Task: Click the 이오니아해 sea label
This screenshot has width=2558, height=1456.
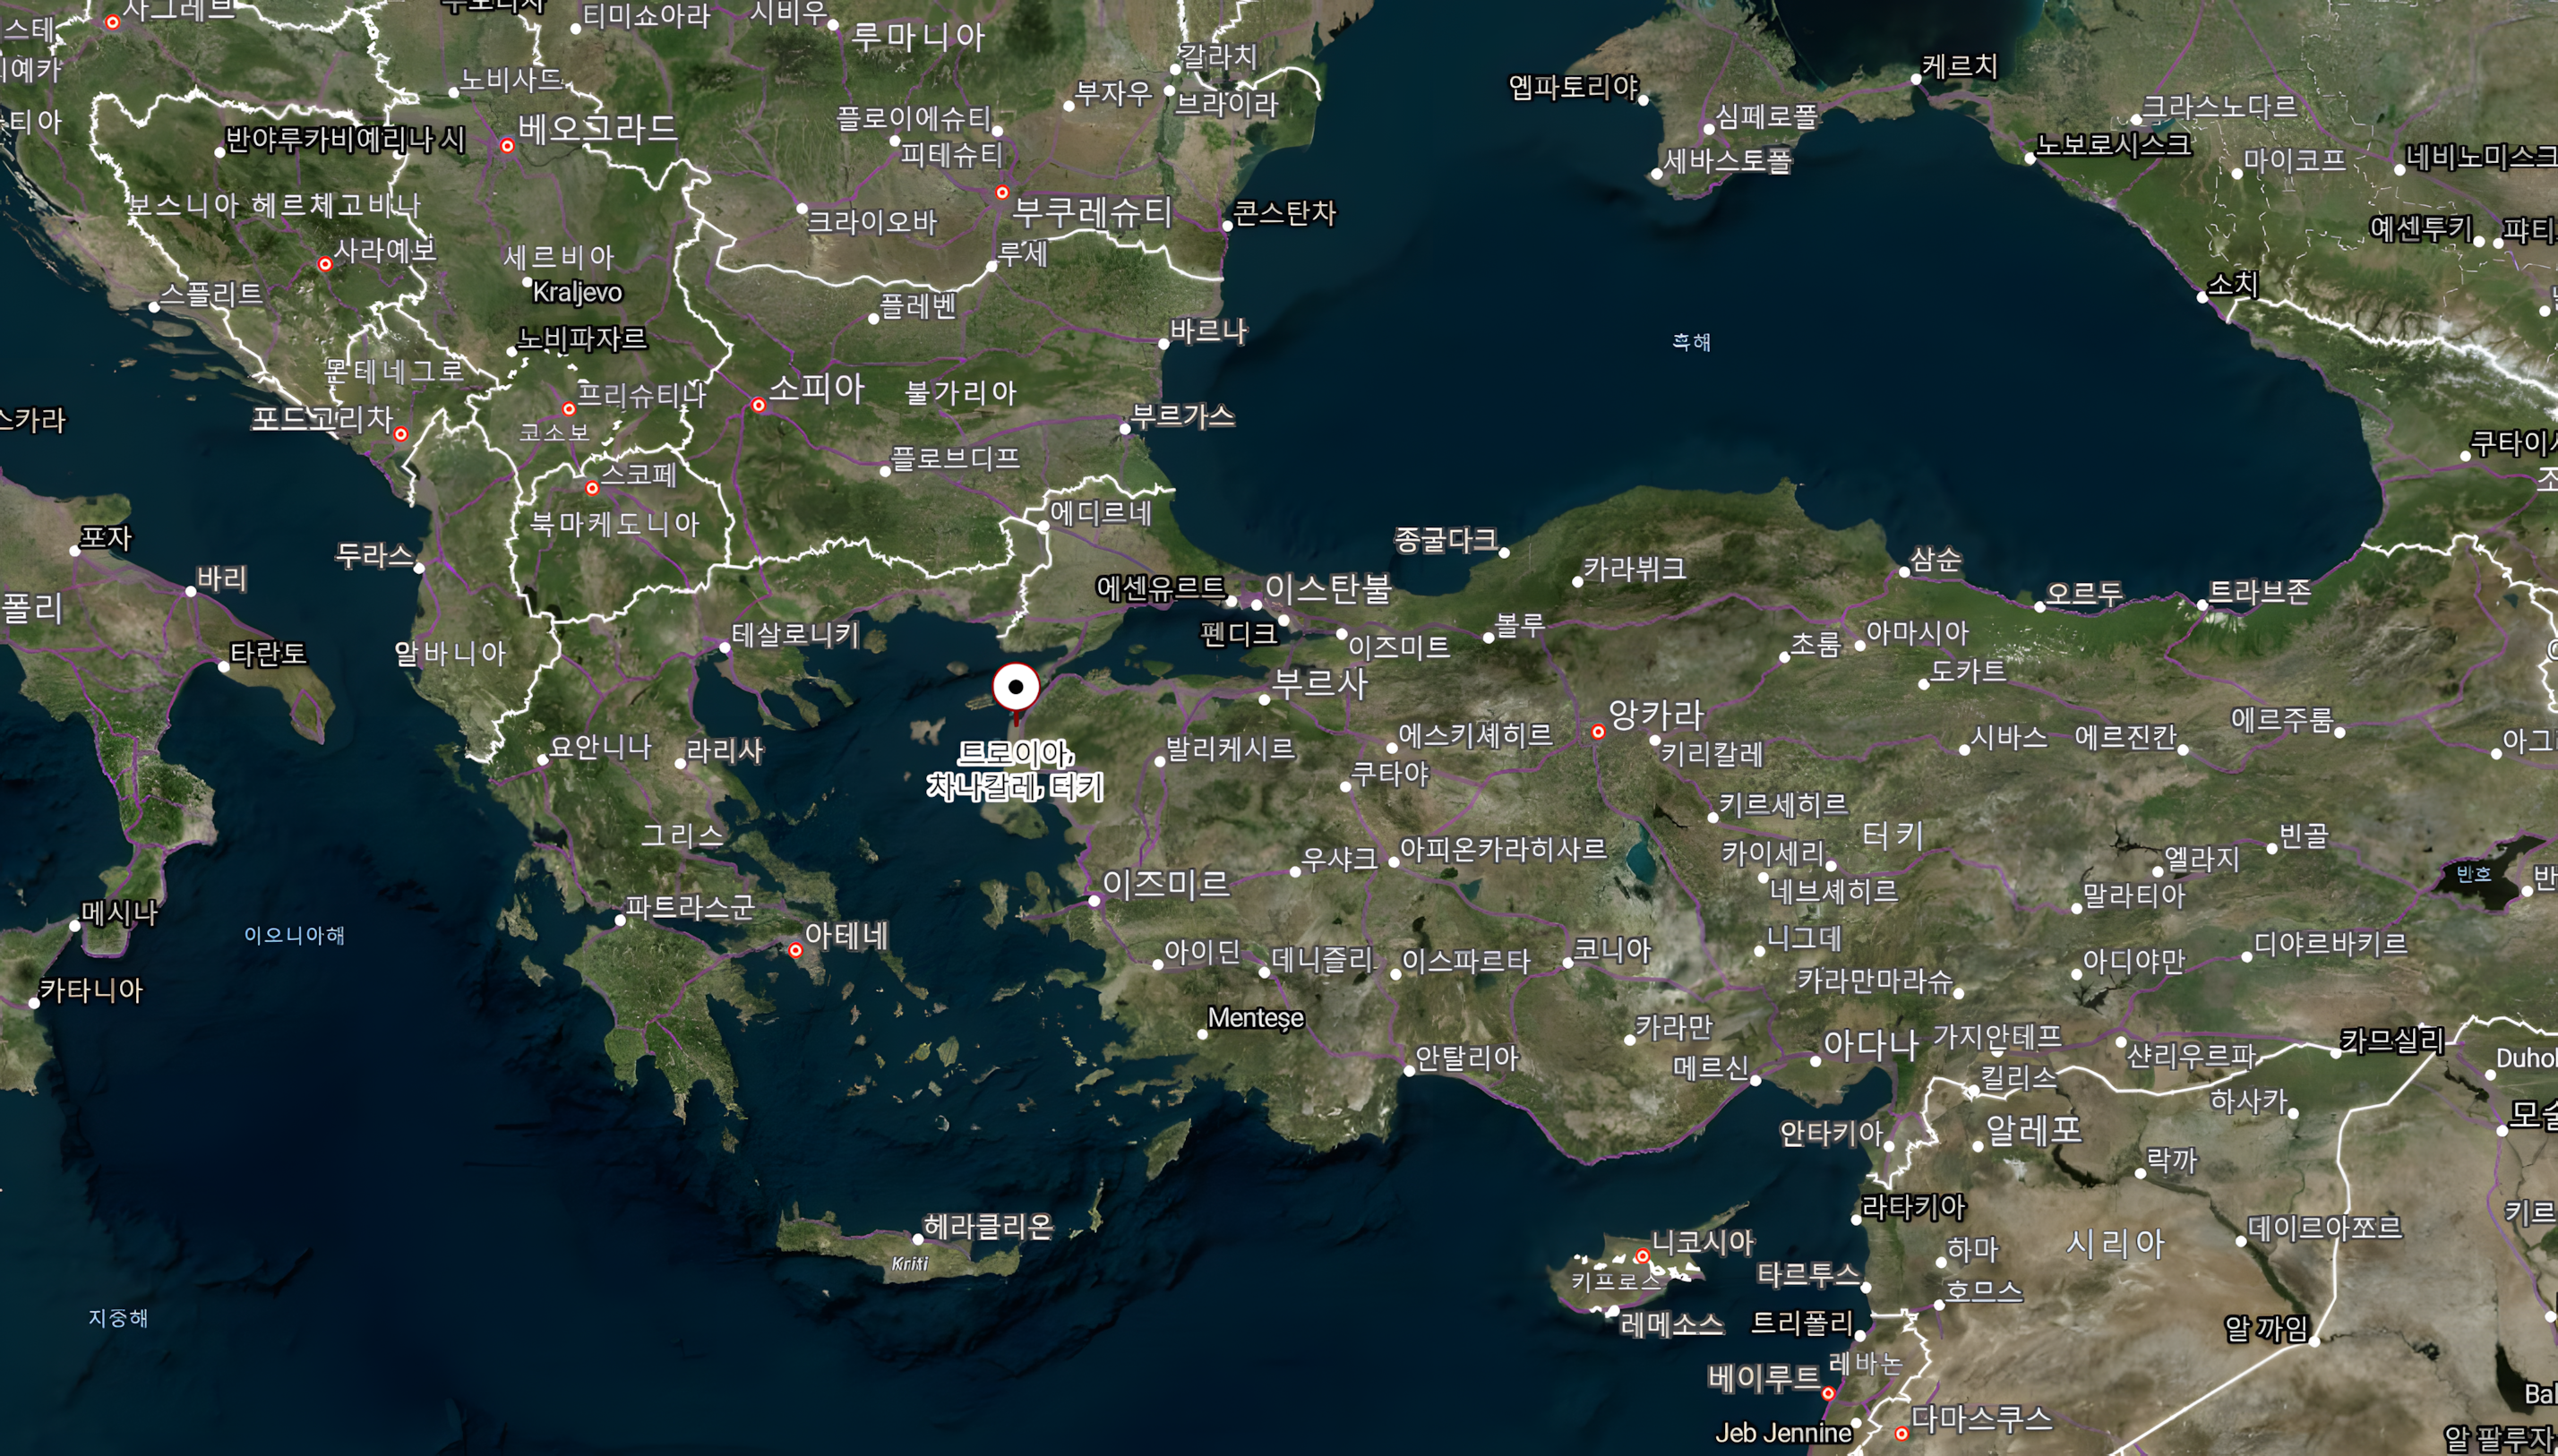Action: (294, 935)
